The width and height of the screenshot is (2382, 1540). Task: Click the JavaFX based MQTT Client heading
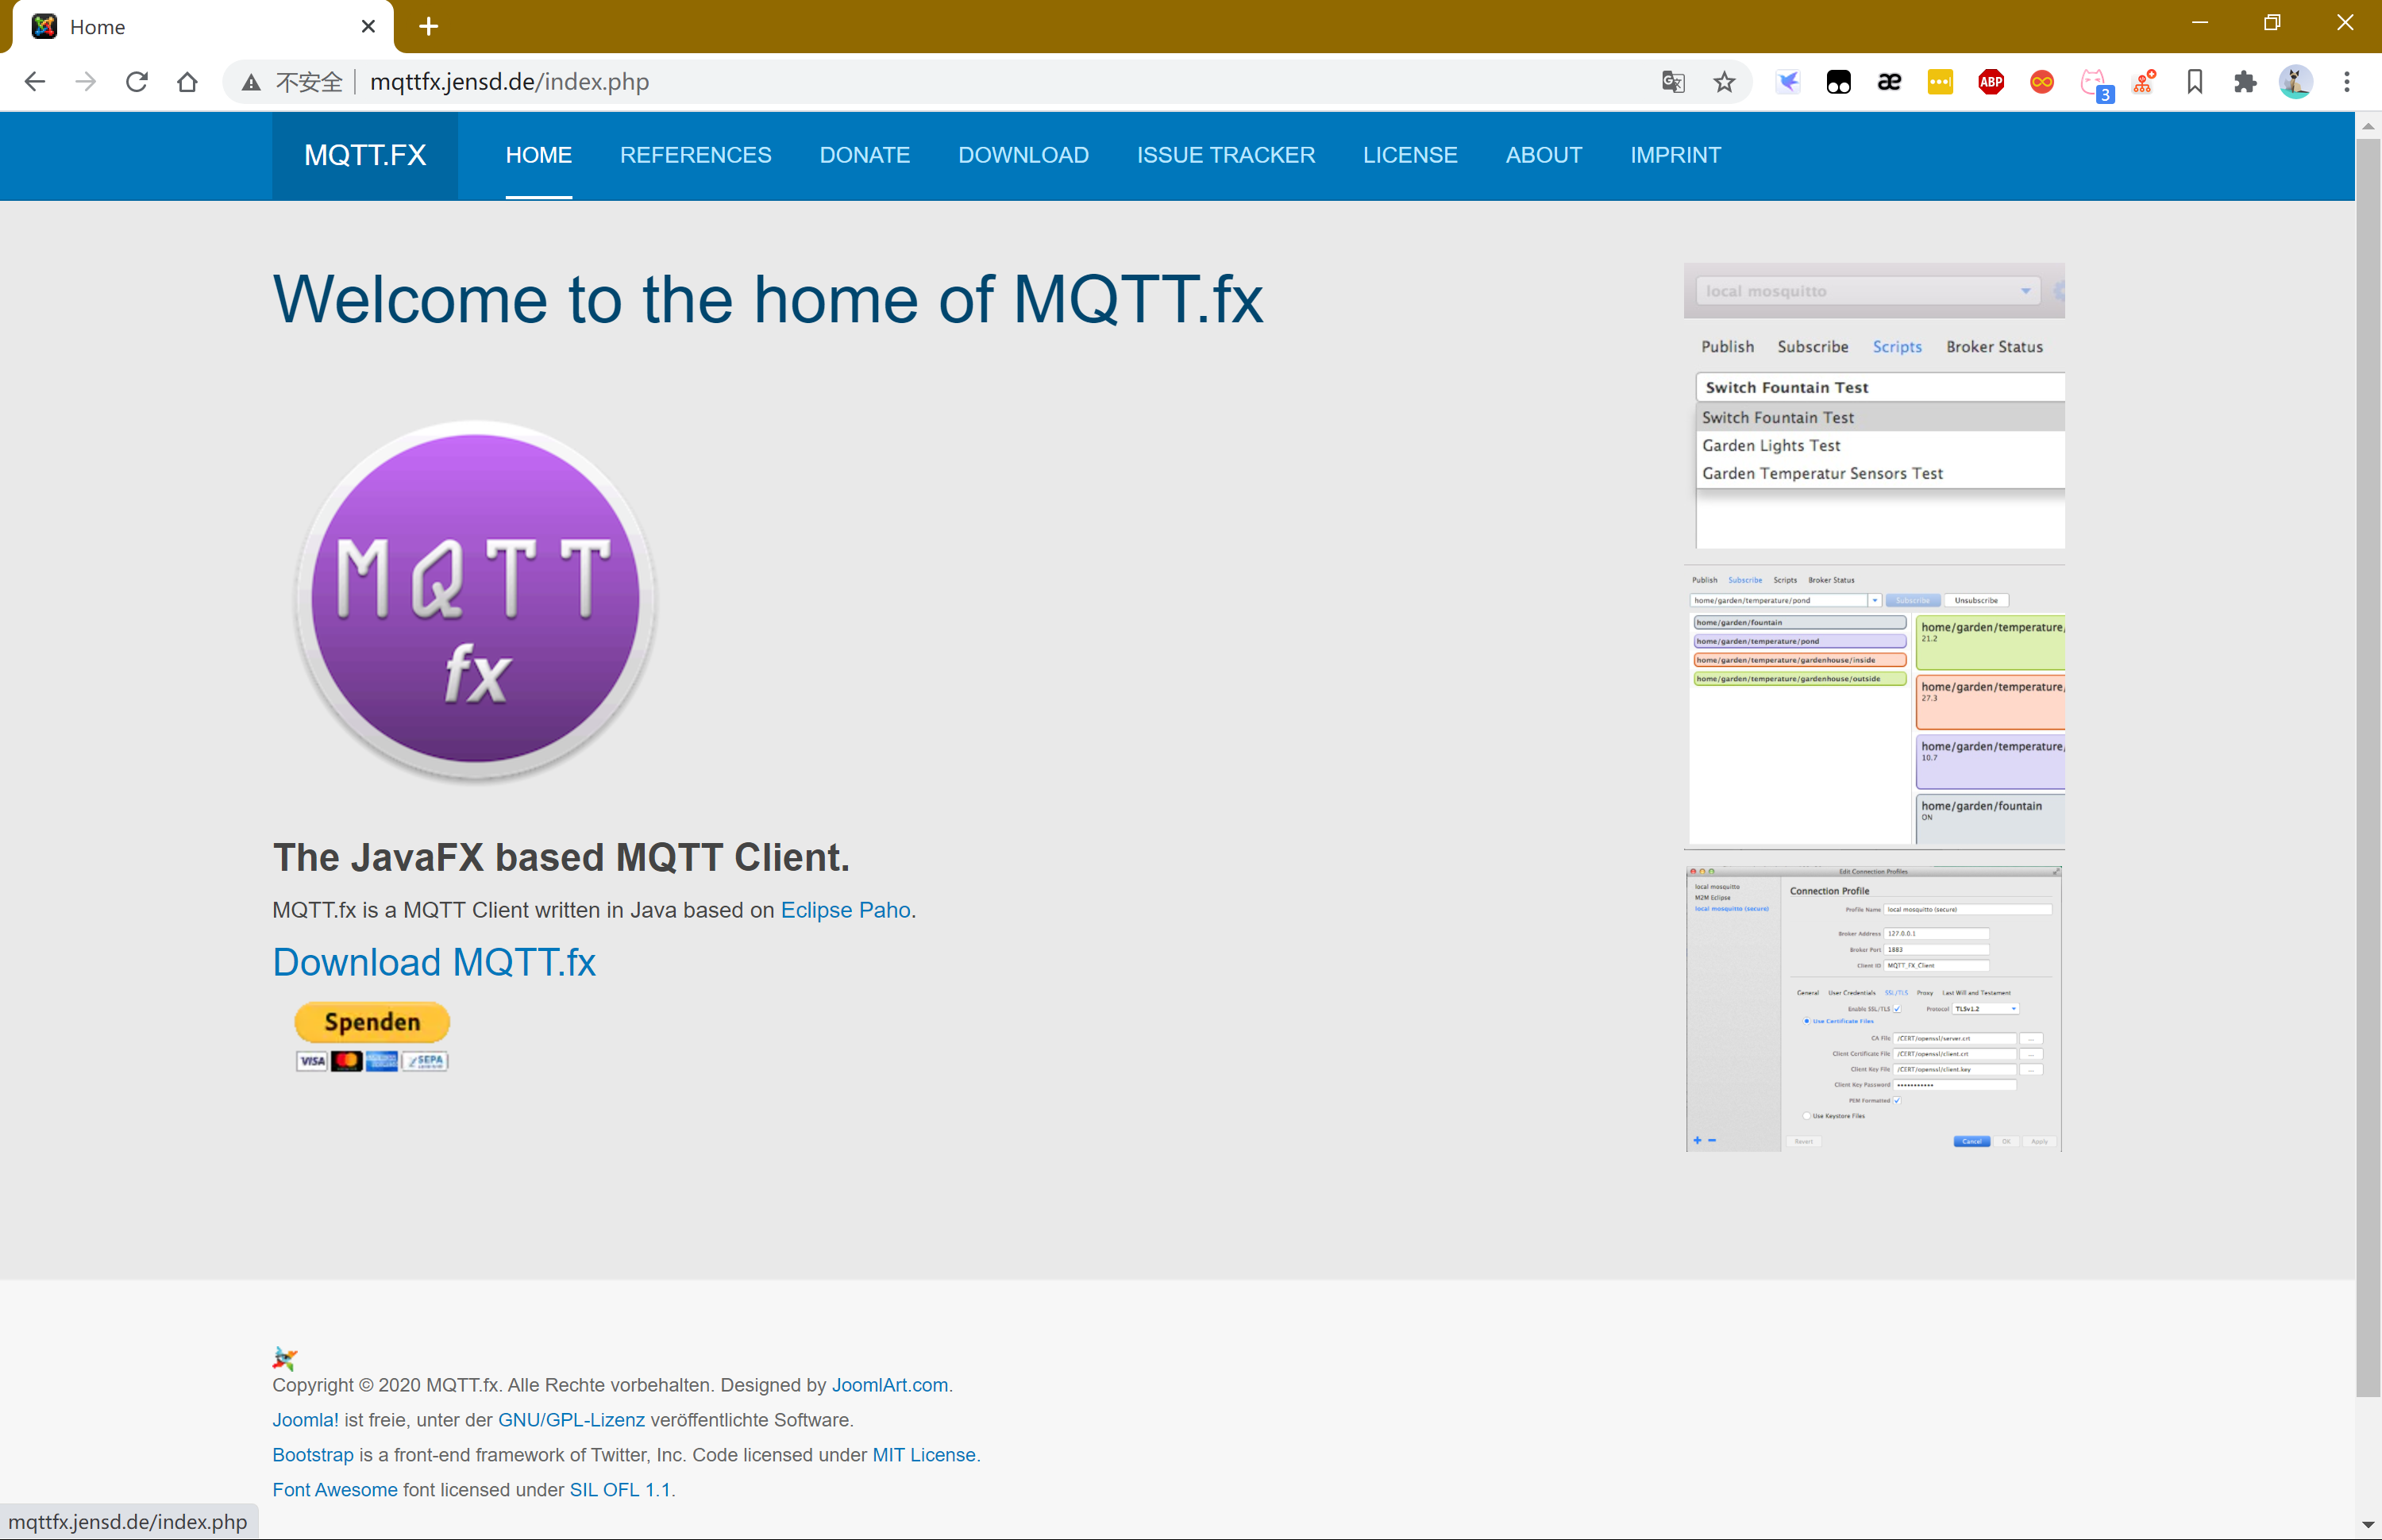[x=561, y=857]
